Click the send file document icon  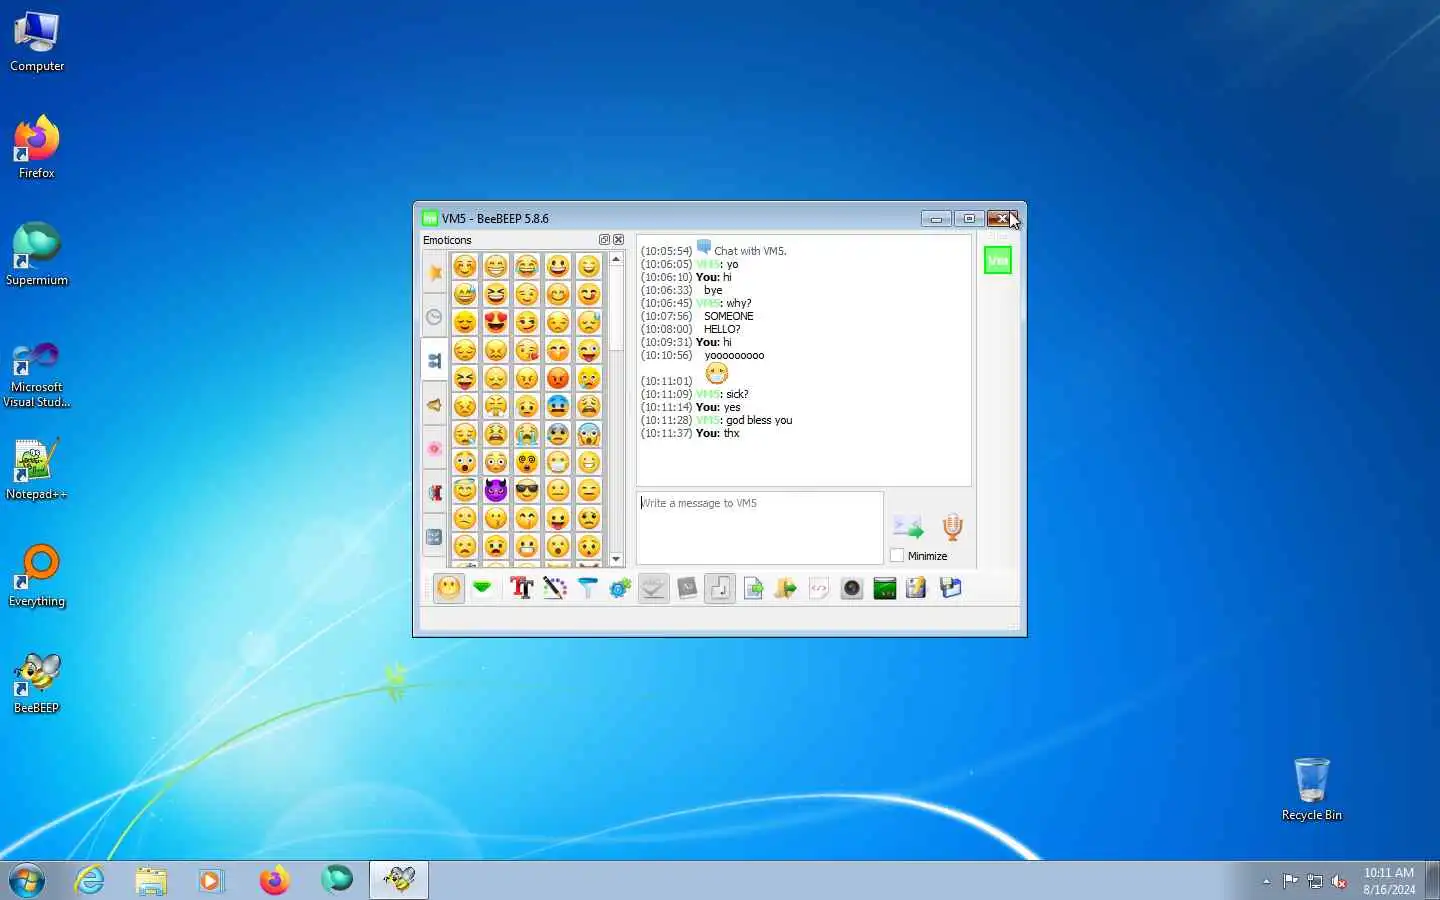pyautogui.click(x=753, y=588)
